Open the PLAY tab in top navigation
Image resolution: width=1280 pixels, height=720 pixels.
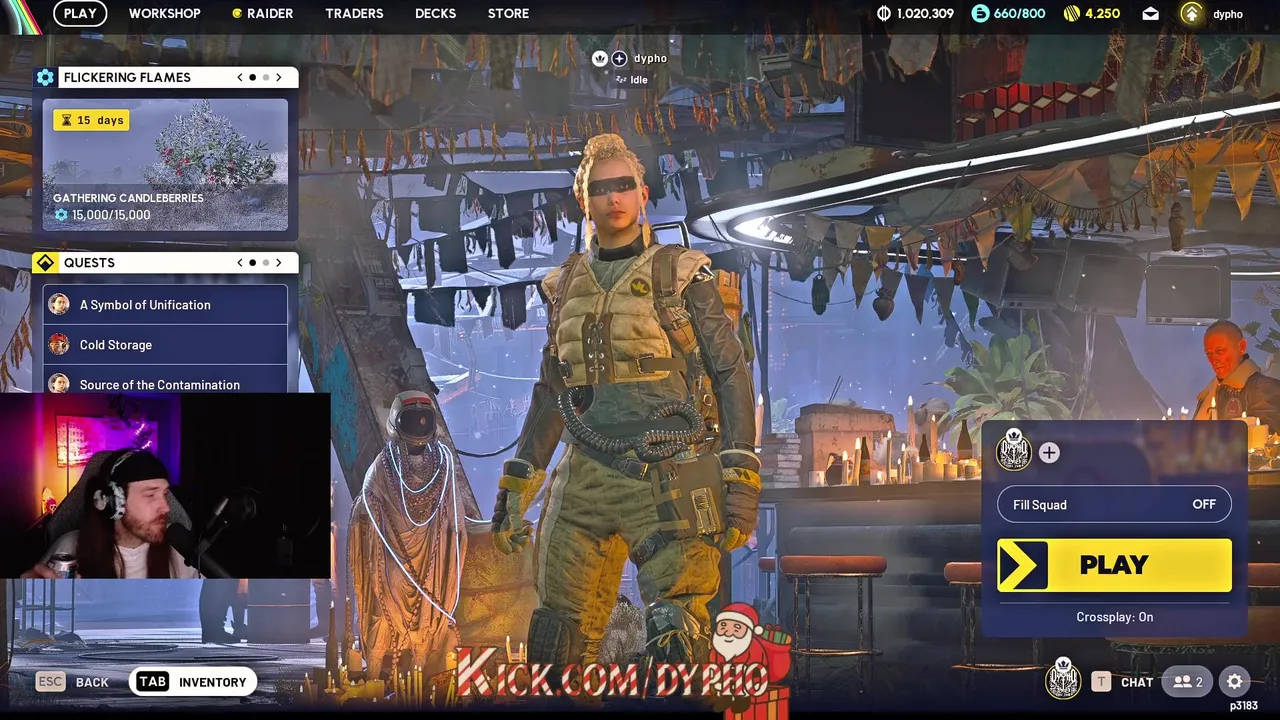point(80,13)
